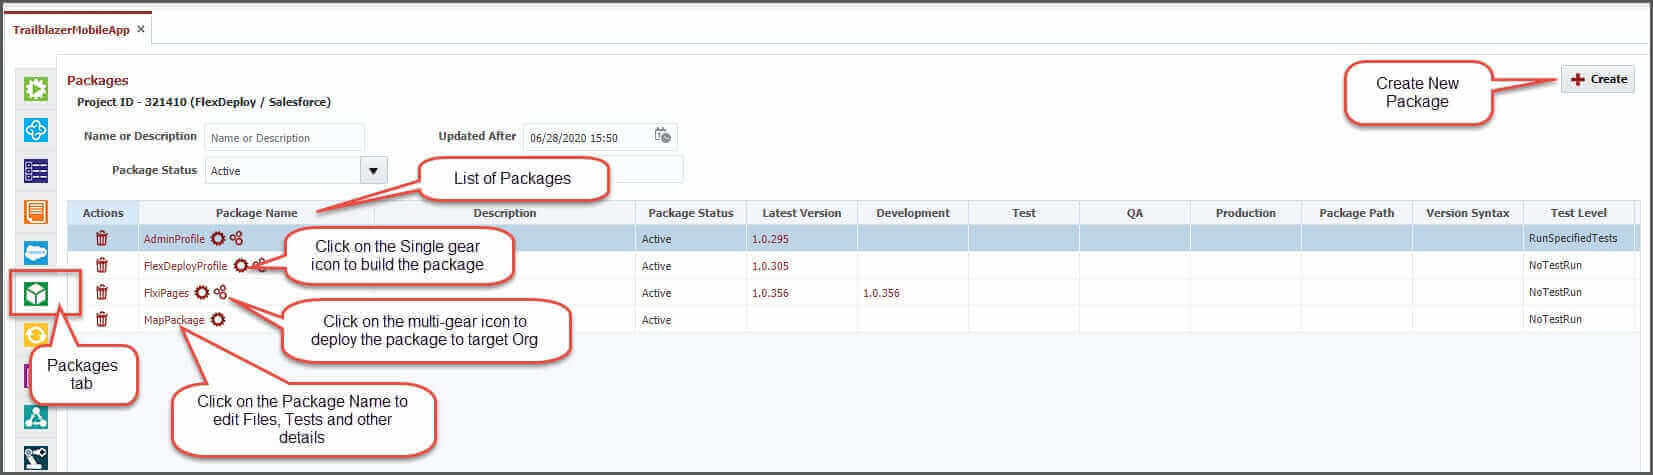The image size is (1653, 475).
Task: Click Active status in the AdminProfile row
Action: [x=657, y=239]
